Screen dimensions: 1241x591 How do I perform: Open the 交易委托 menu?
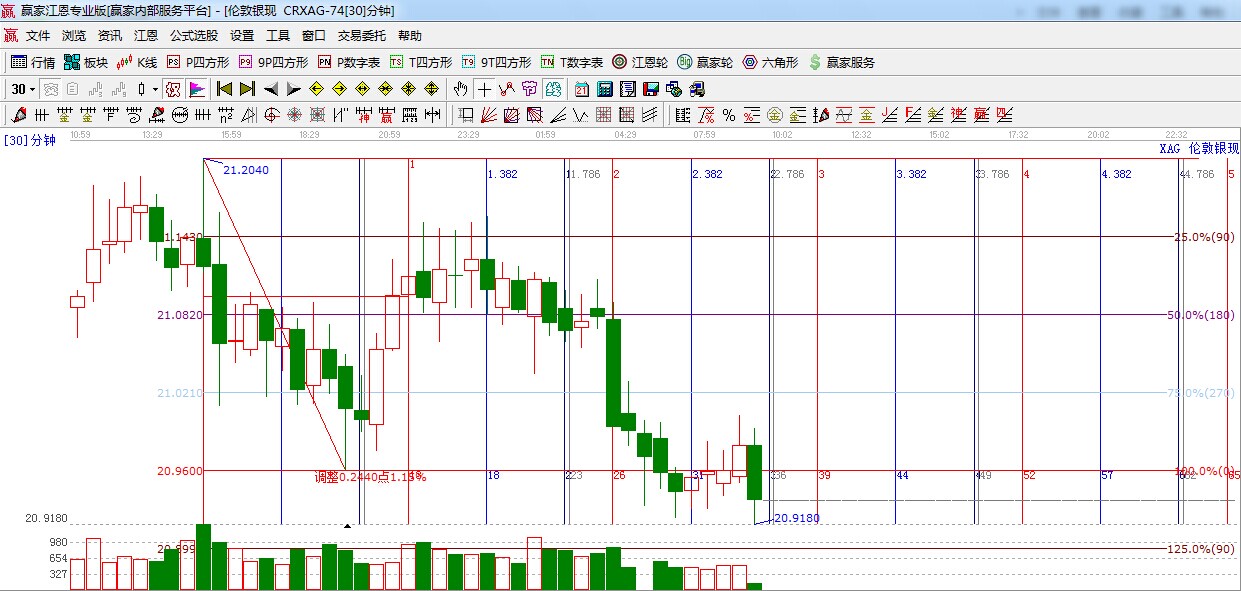tap(361, 36)
